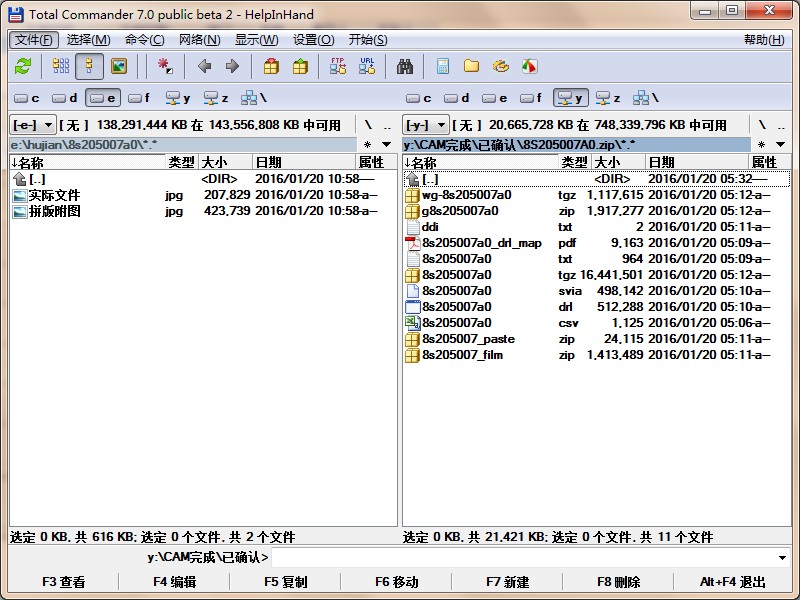Select drive c in left panel

coord(27,98)
